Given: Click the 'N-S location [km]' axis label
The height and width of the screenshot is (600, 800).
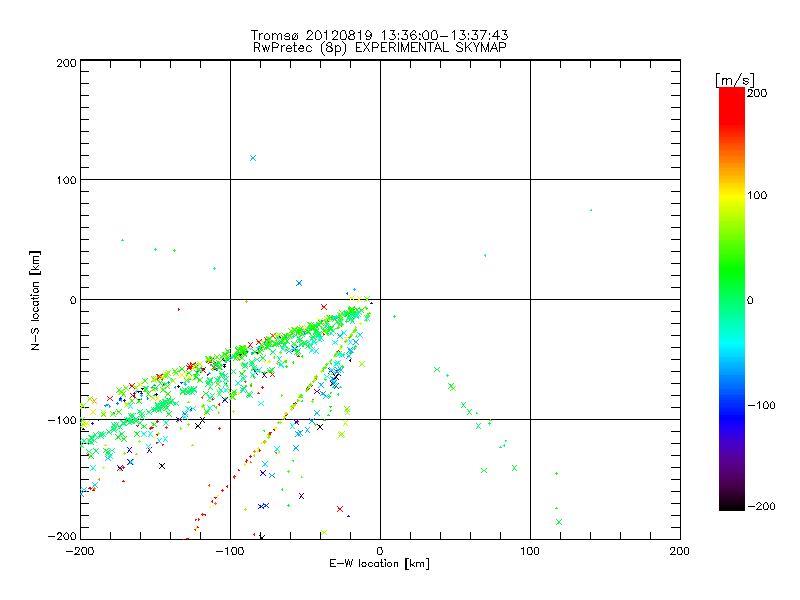Looking at the screenshot, I should point(35,301).
